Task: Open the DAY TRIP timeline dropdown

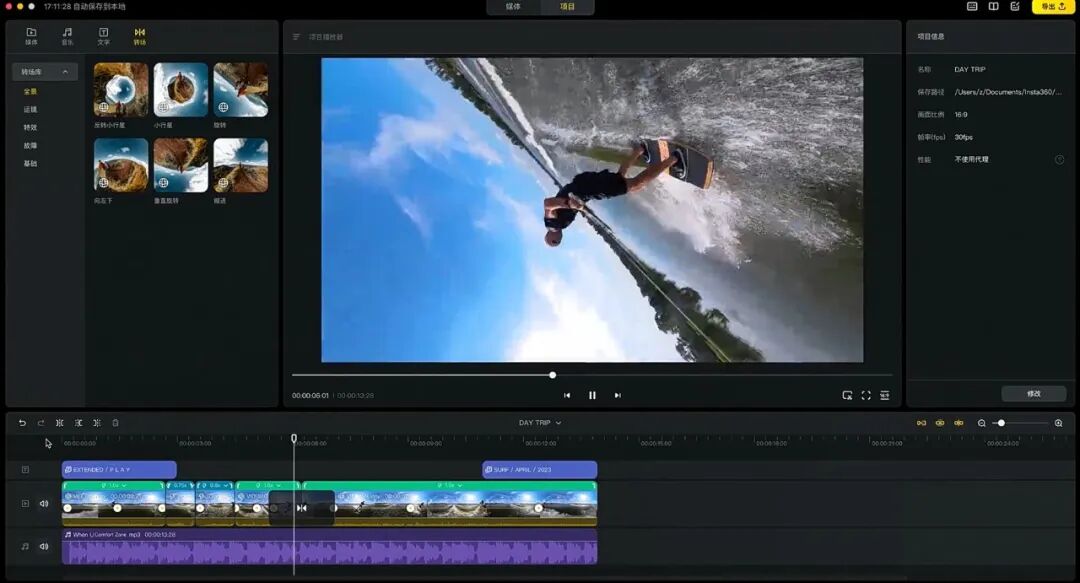Action: [540, 423]
